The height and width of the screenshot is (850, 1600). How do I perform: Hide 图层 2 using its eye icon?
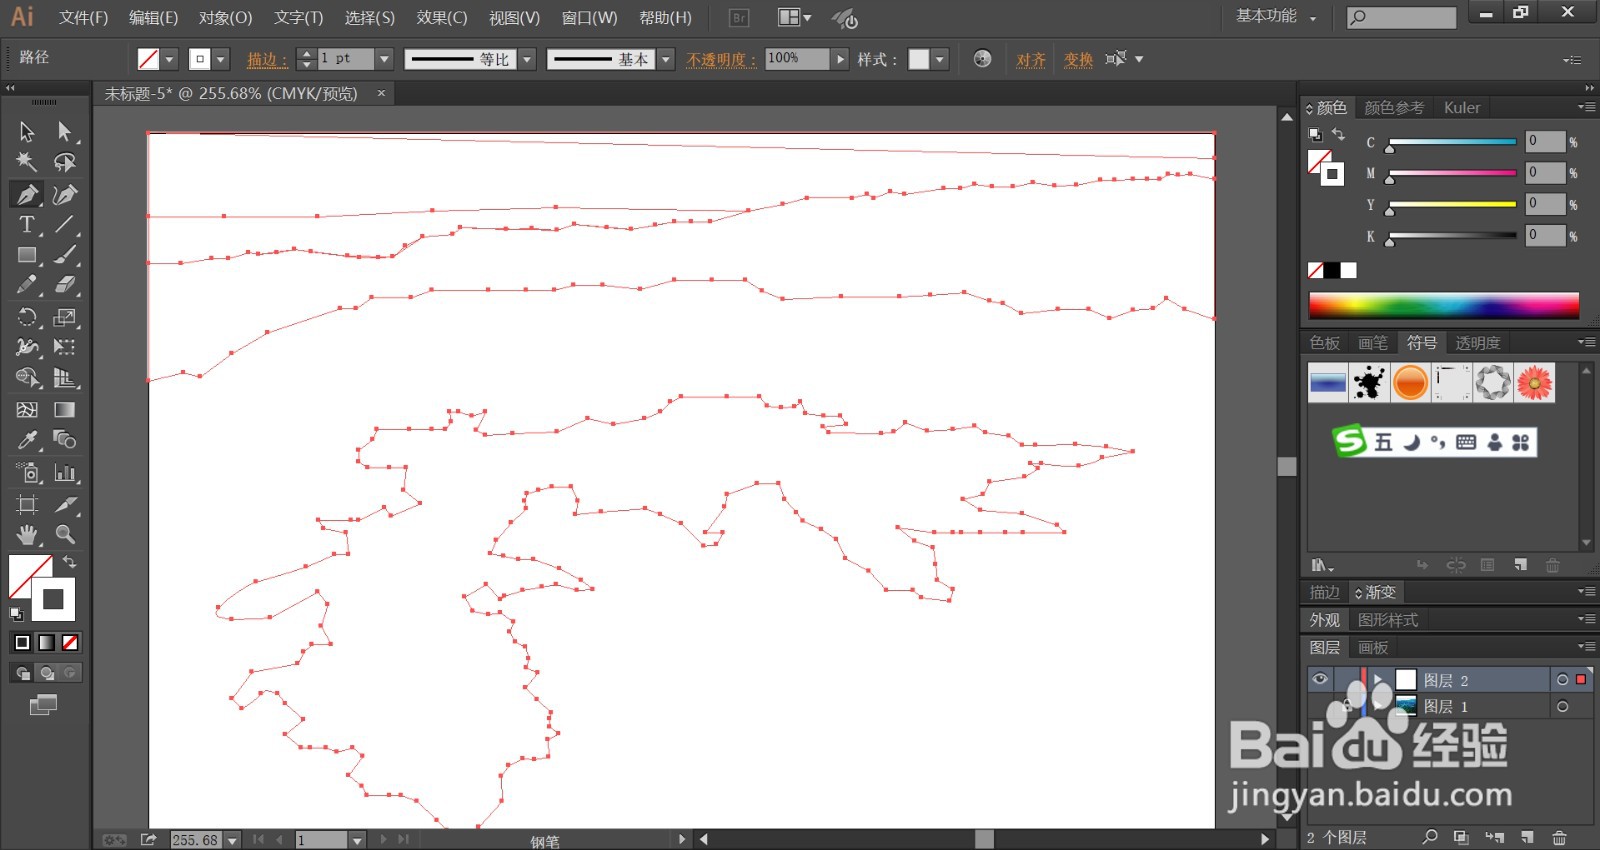click(x=1320, y=679)
